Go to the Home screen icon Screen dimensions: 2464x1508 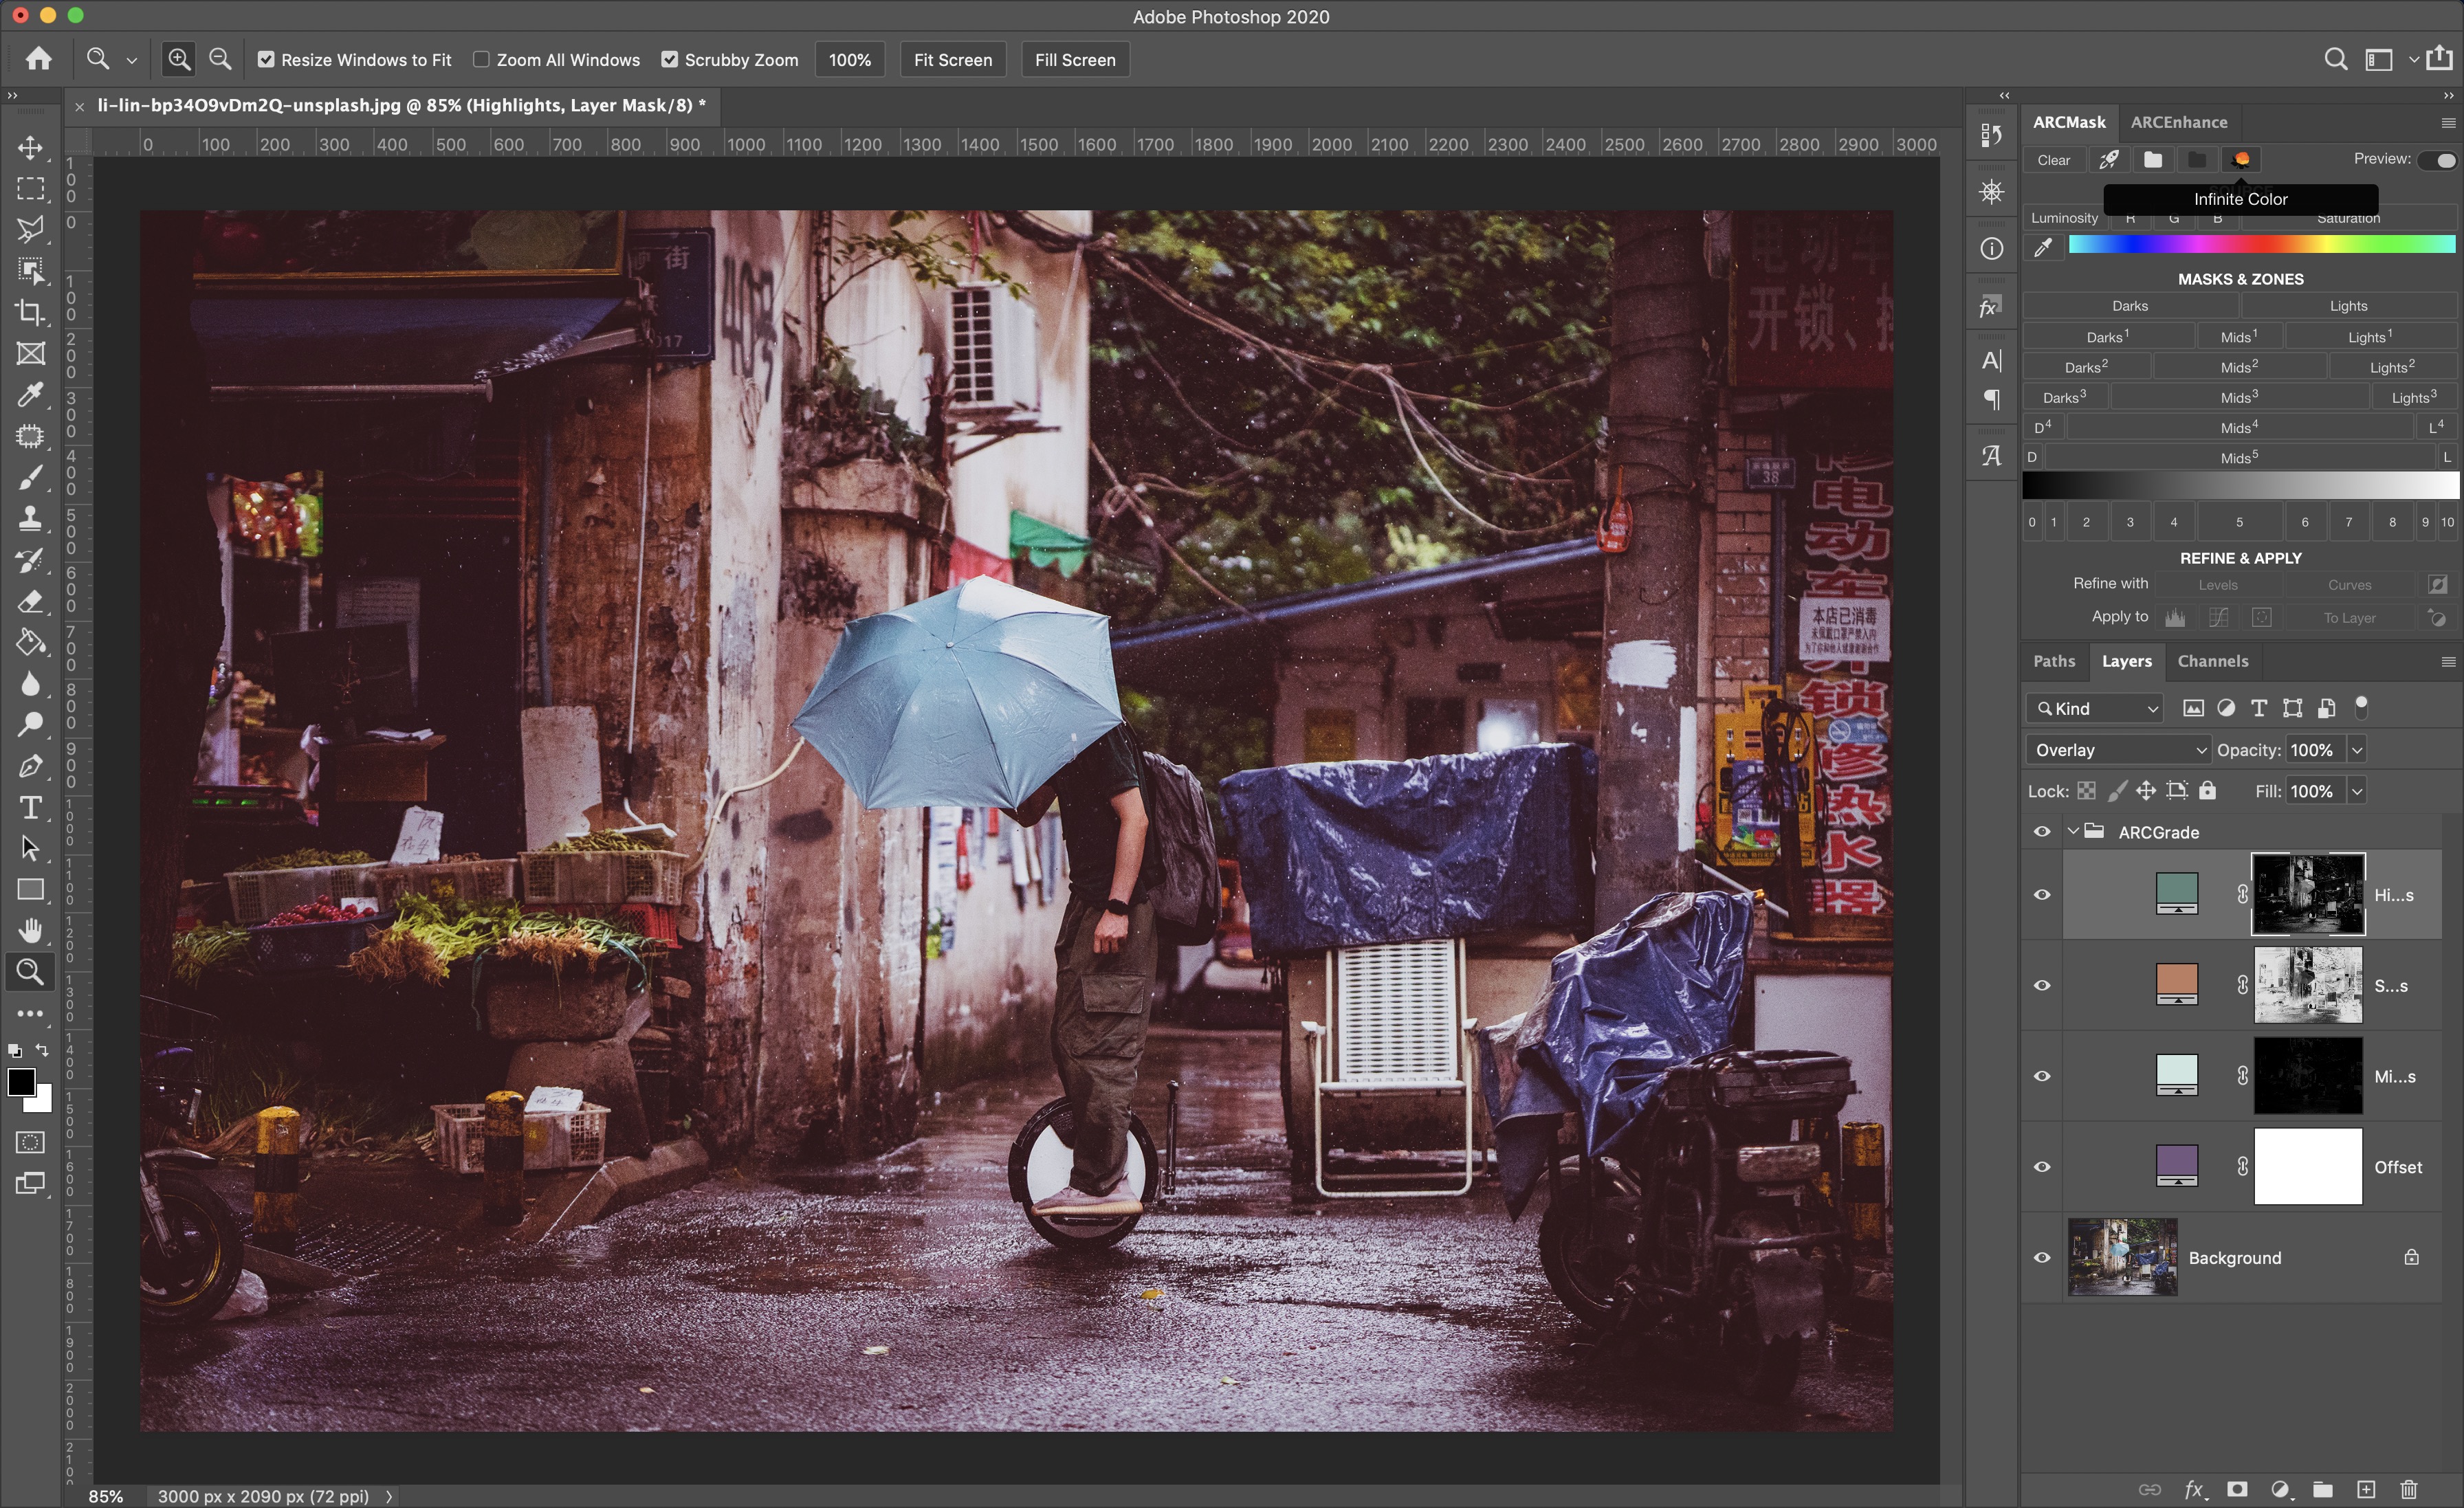click(38, 59)
